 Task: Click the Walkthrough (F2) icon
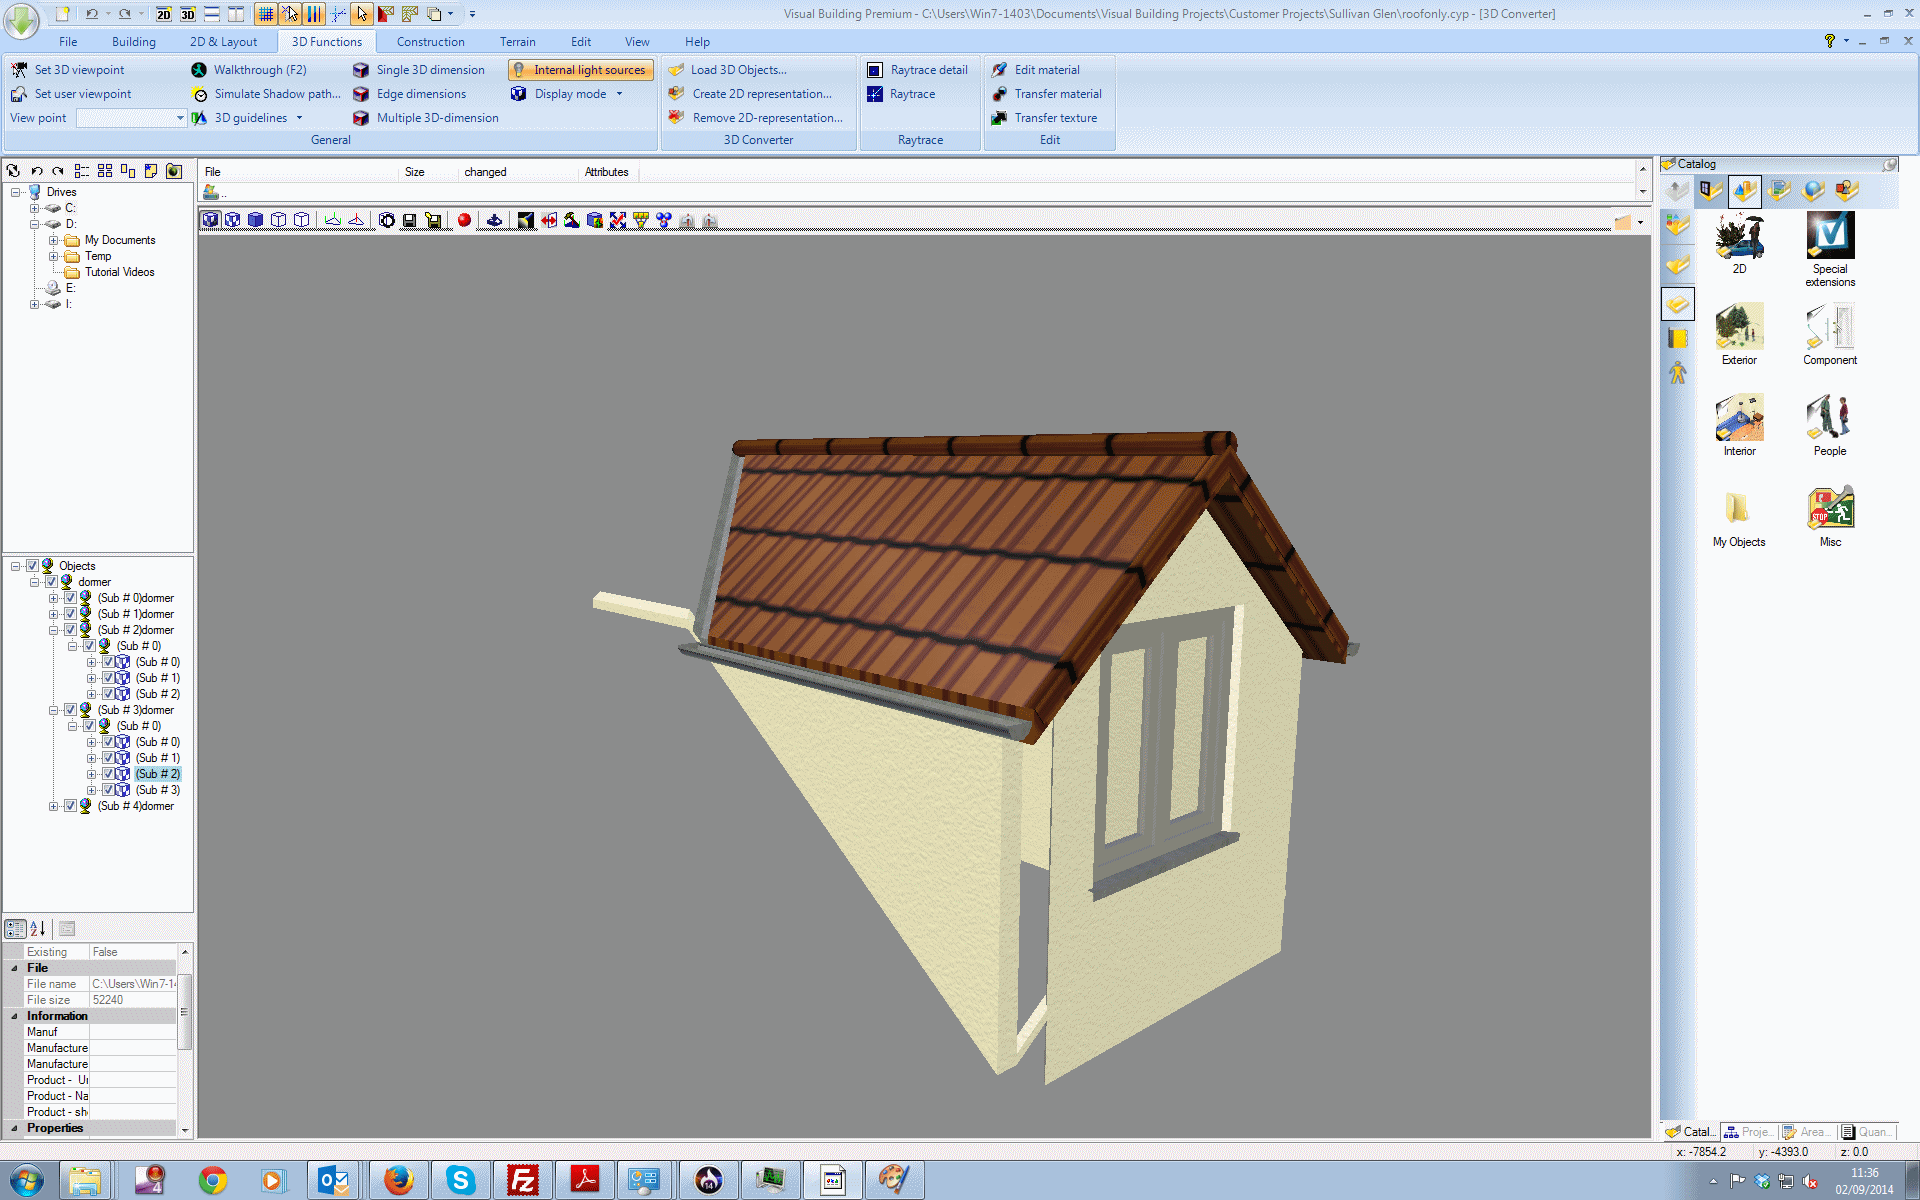199,70
